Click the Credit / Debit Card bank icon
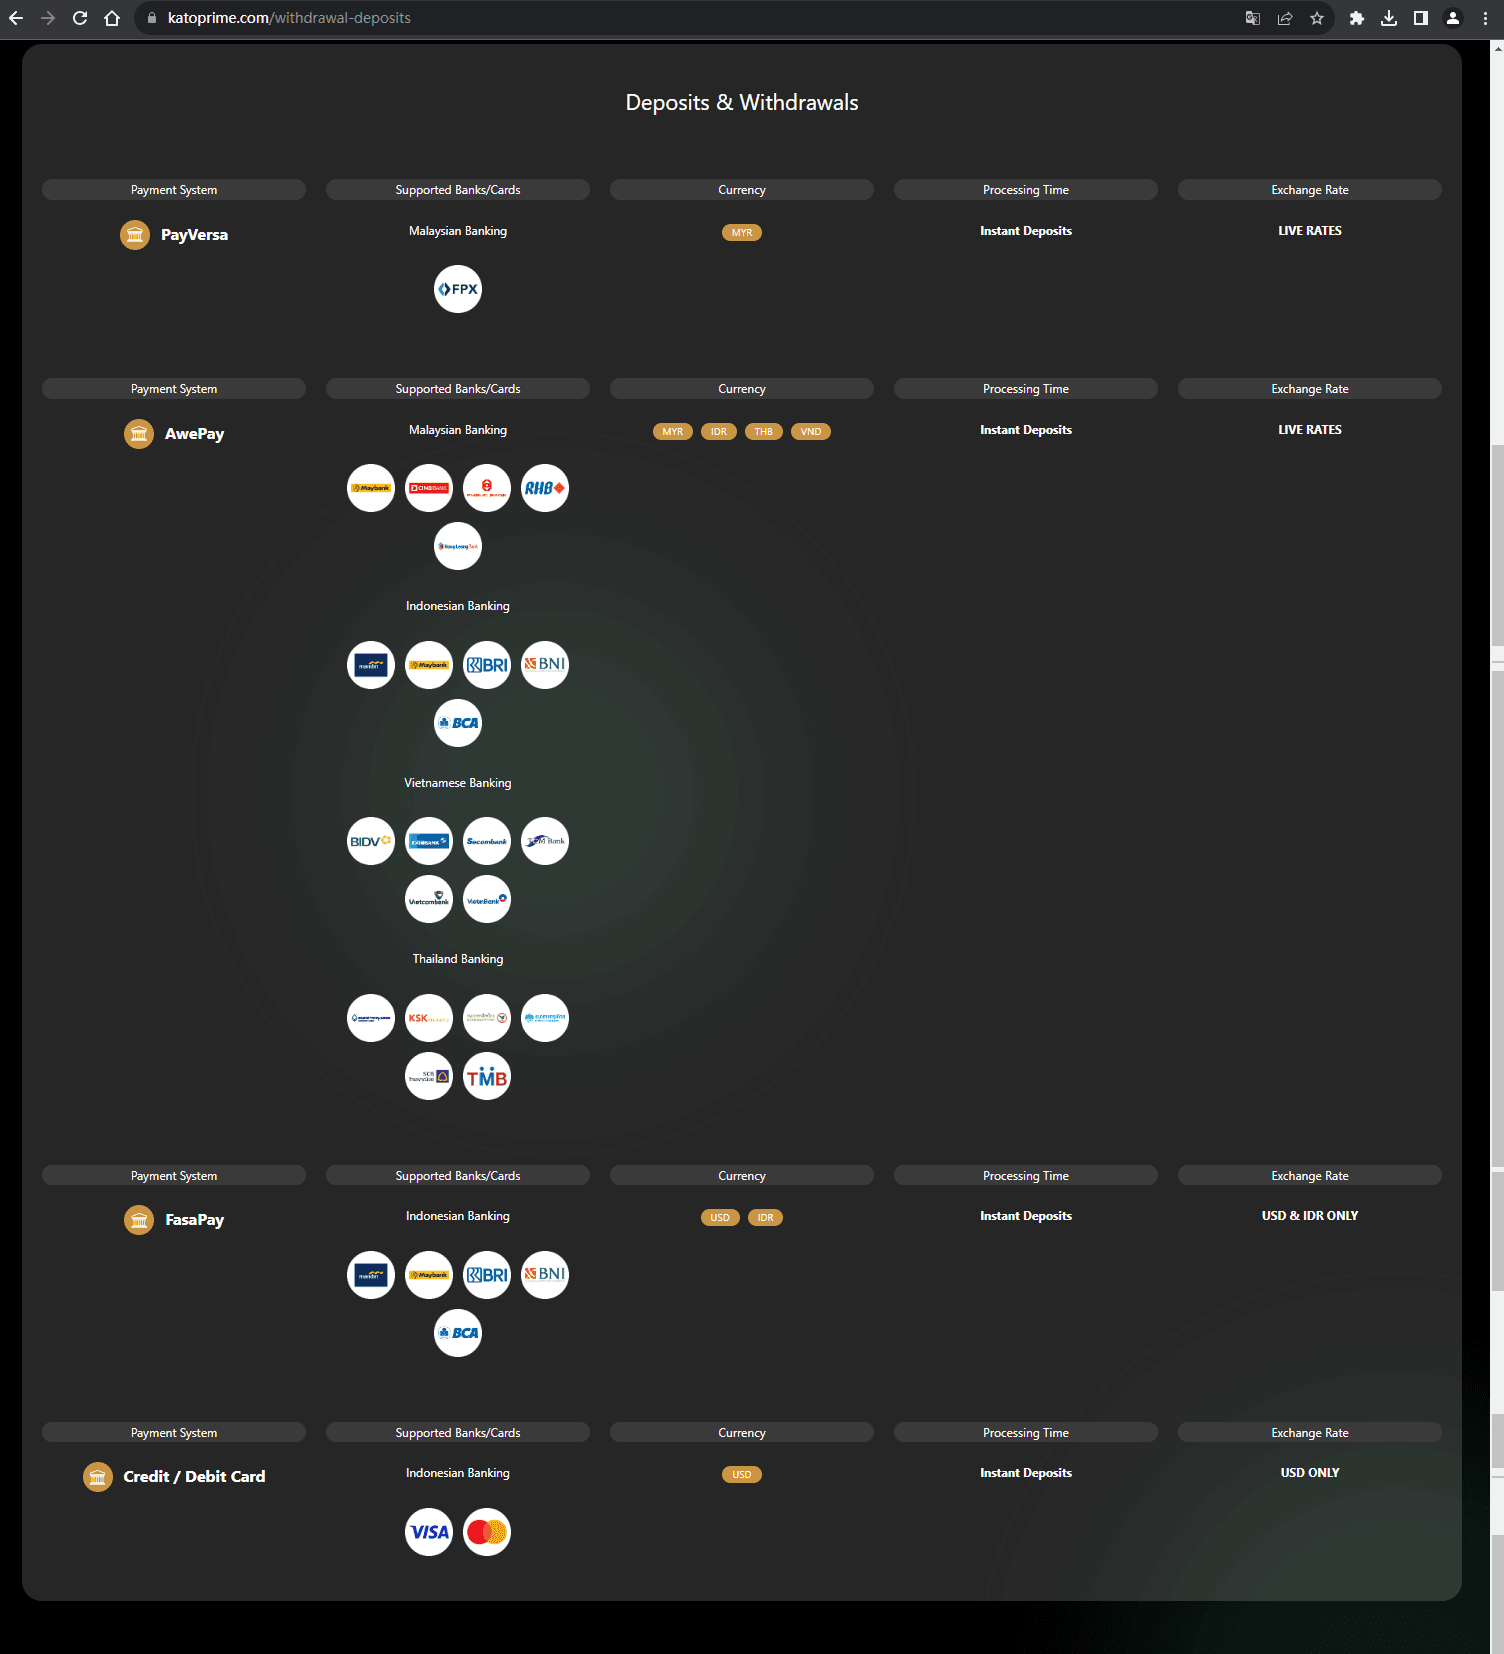The height and width of the screenshot is (1654, 1504). tap(98, 1477)
